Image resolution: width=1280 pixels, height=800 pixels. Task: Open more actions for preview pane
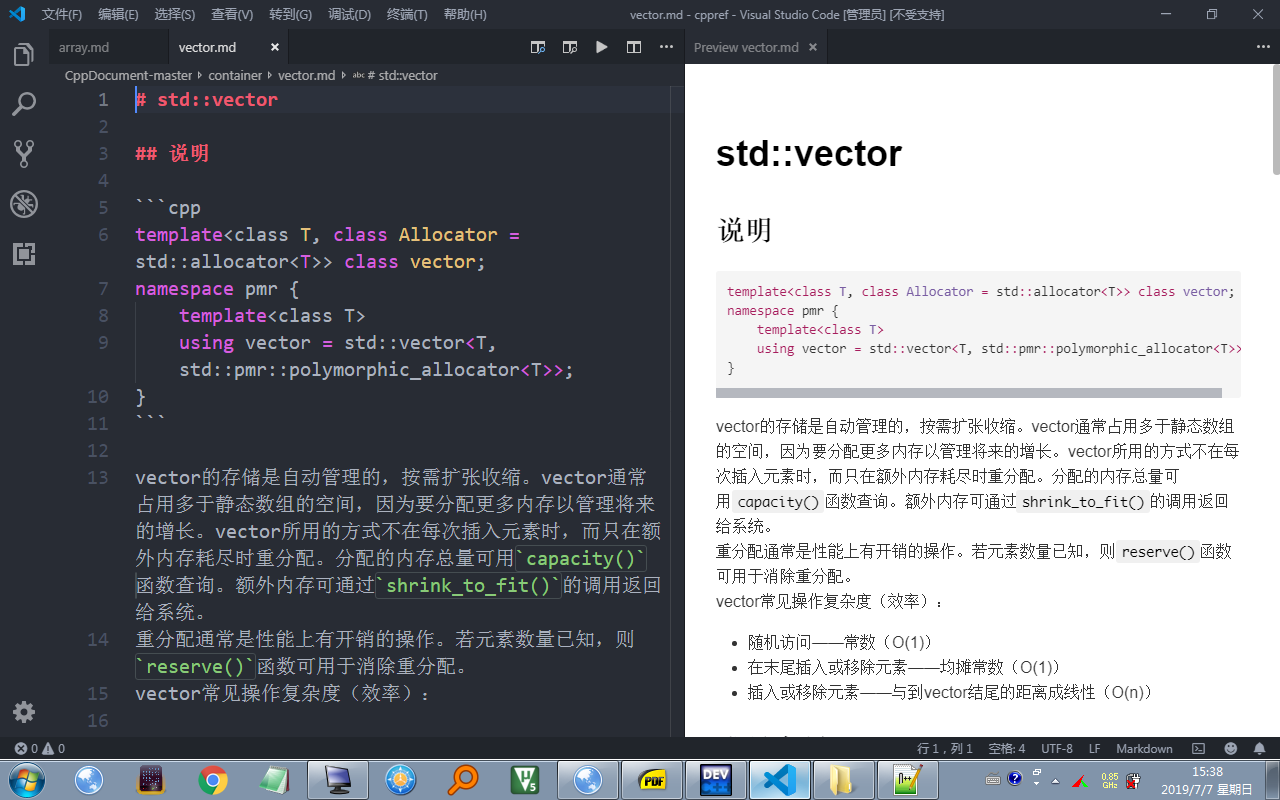[1263, 47]
